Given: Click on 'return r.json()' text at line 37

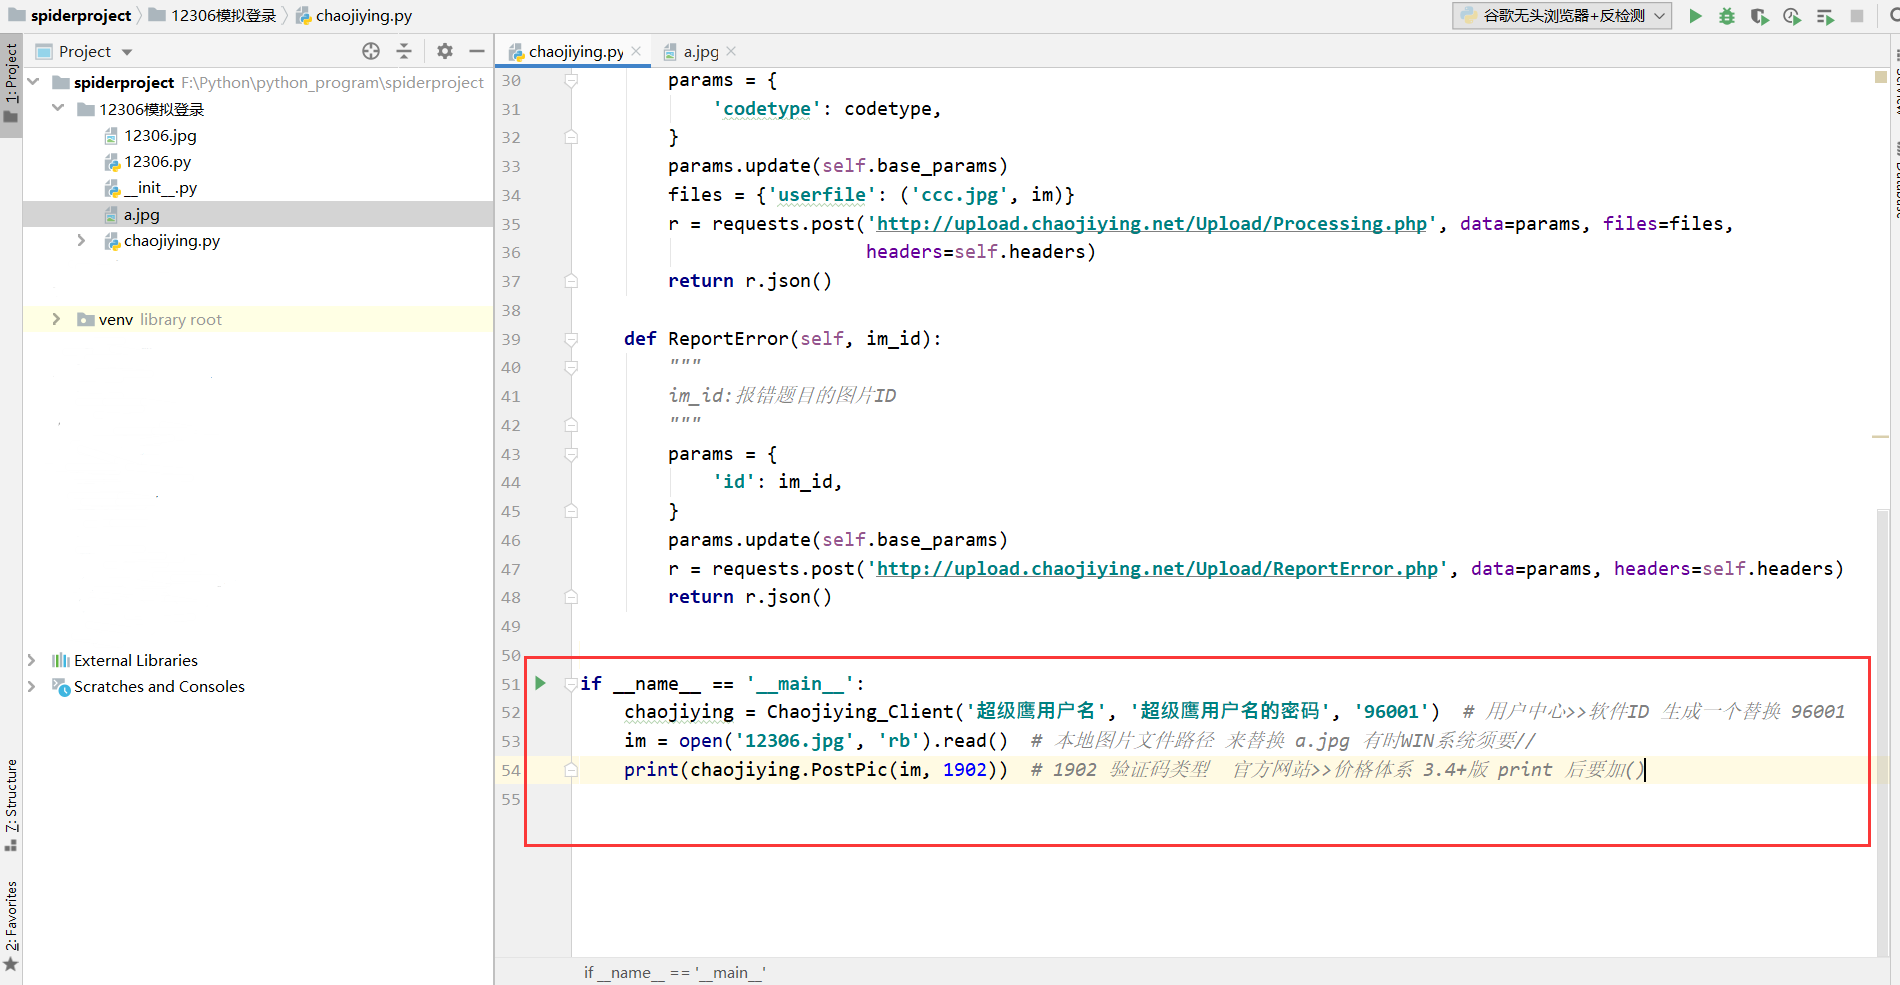Looking at the screenshot, I should tap(750, 281).
